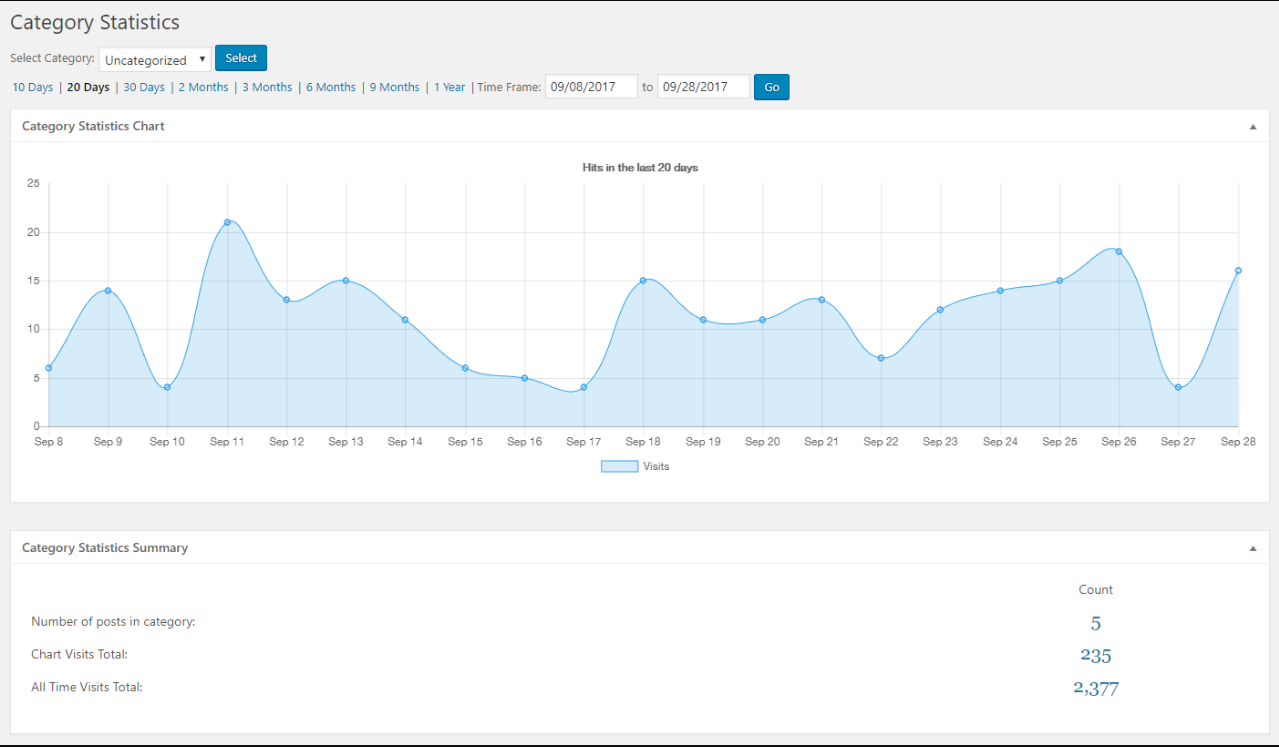Click the Sep 26 data point
Viewport: 1279px width, 747px height.
pyautogui.click(x=1119, y=251)
